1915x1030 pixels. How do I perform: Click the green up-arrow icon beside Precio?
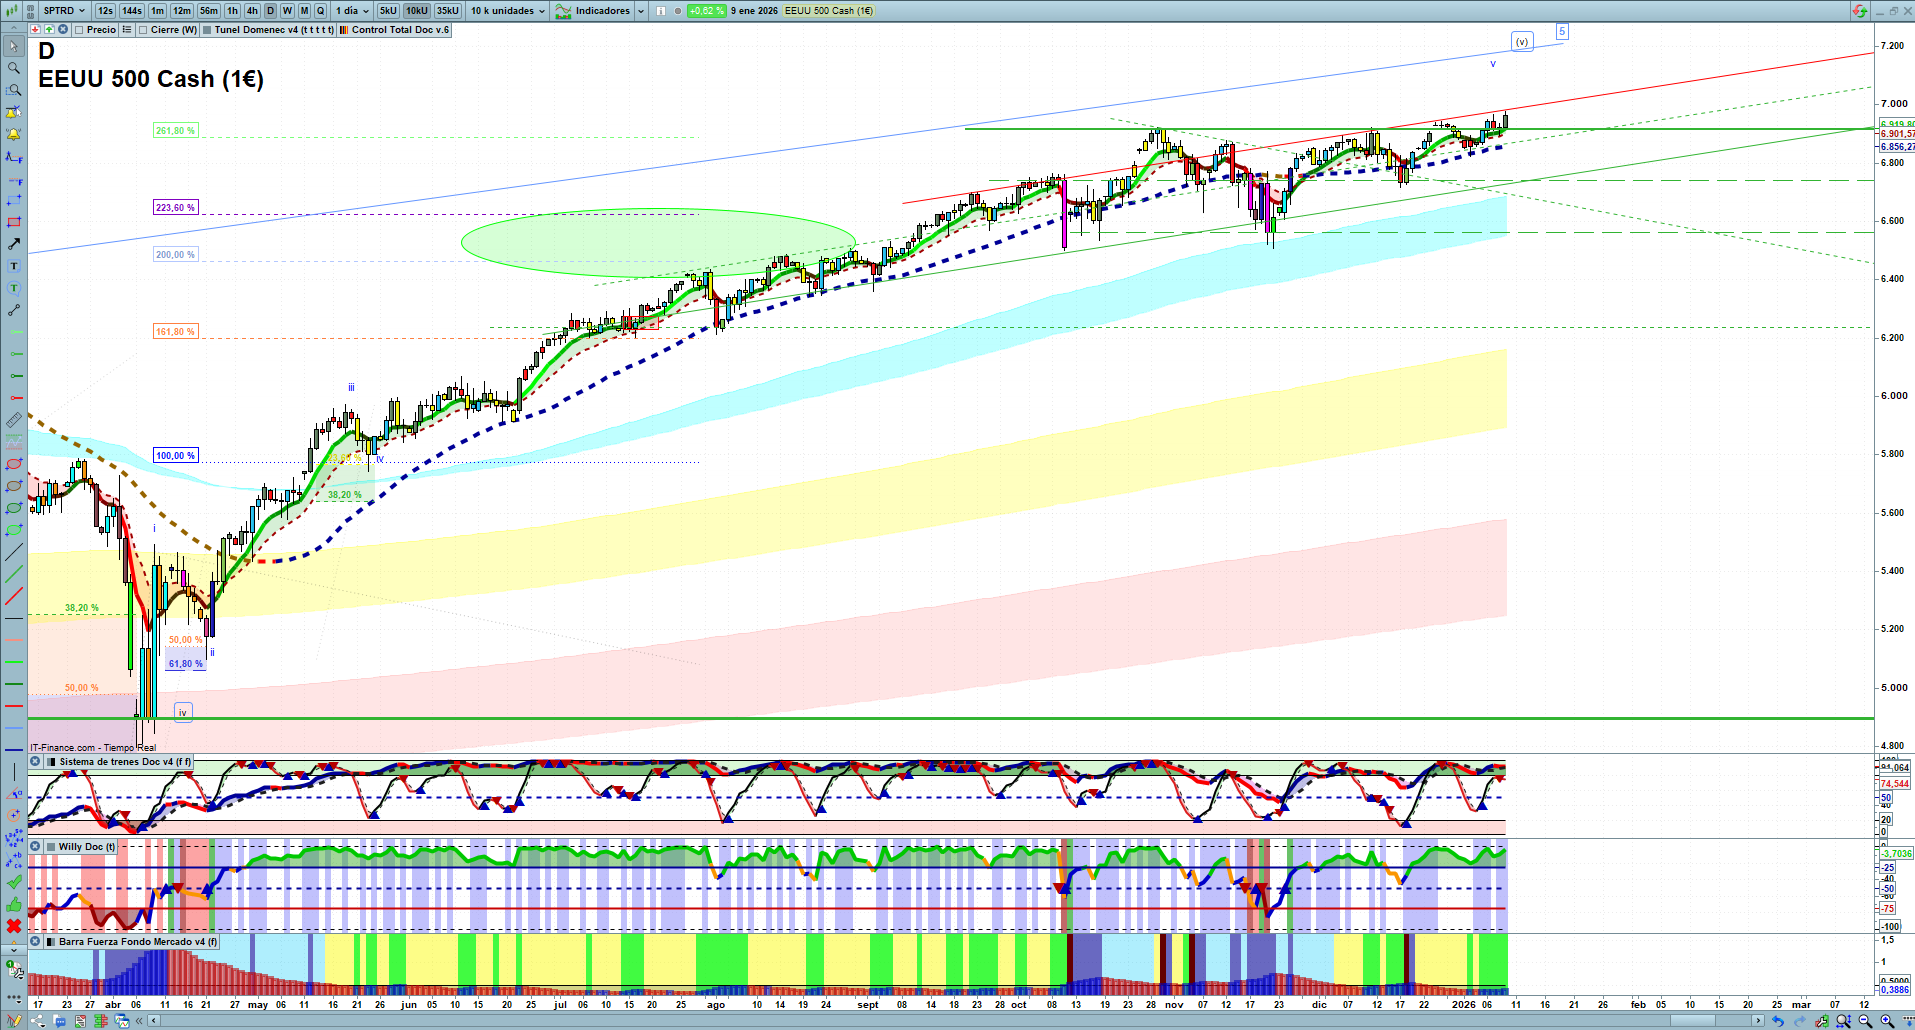click(x=49, y=30)
